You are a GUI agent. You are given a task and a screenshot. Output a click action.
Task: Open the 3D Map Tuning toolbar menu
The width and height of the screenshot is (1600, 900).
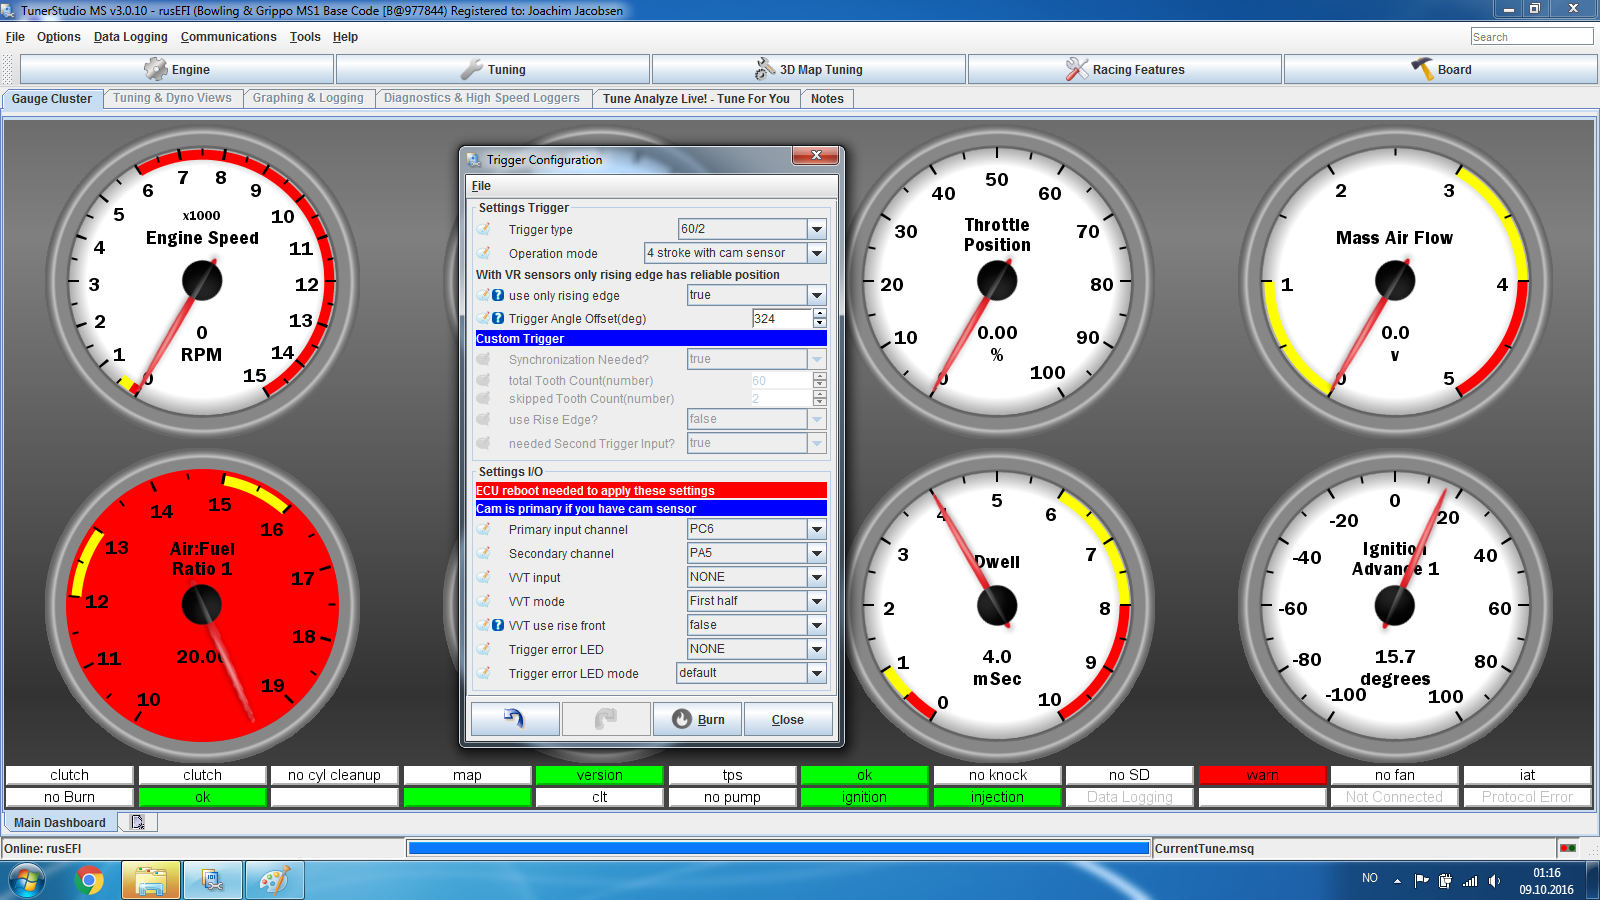[x=809, y=69]
